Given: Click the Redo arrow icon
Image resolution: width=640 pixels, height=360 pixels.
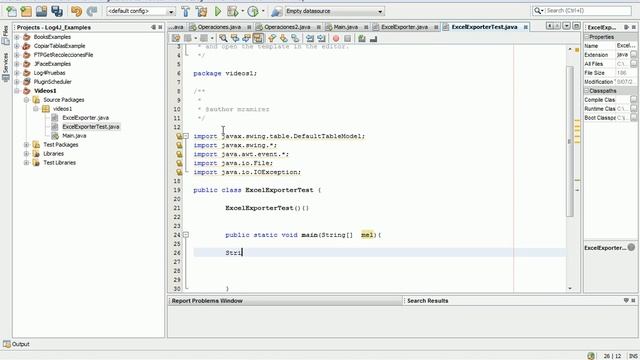Looking at the screenshot, I should click(92, 11).
